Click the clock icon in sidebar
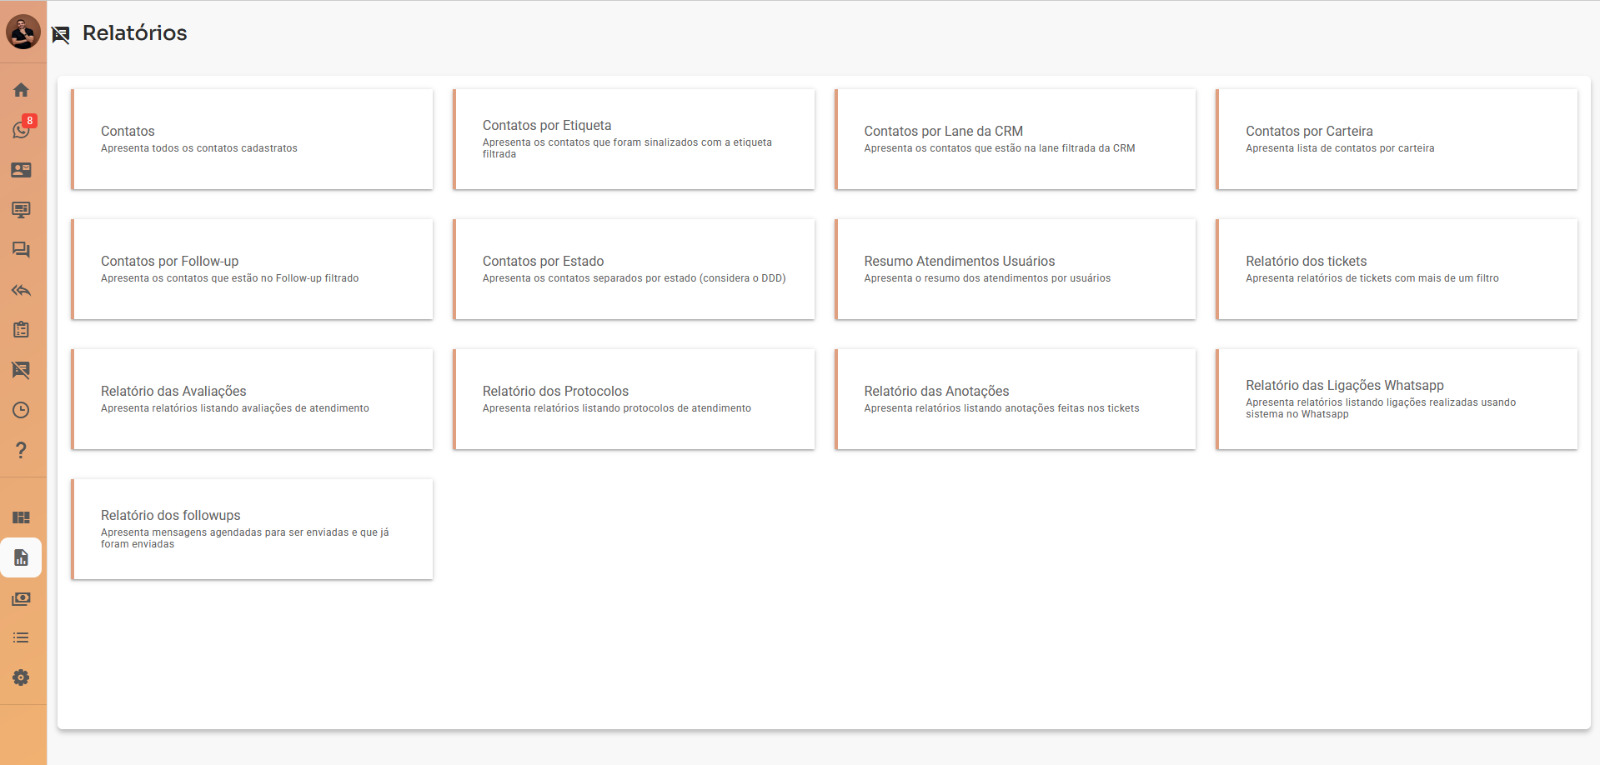1600x765 pixels. [21, 410]
